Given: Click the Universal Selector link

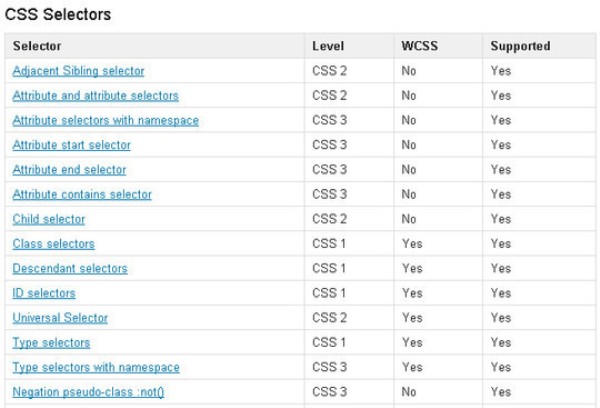Looking at the screenshot, I should [x=60, y=318].
